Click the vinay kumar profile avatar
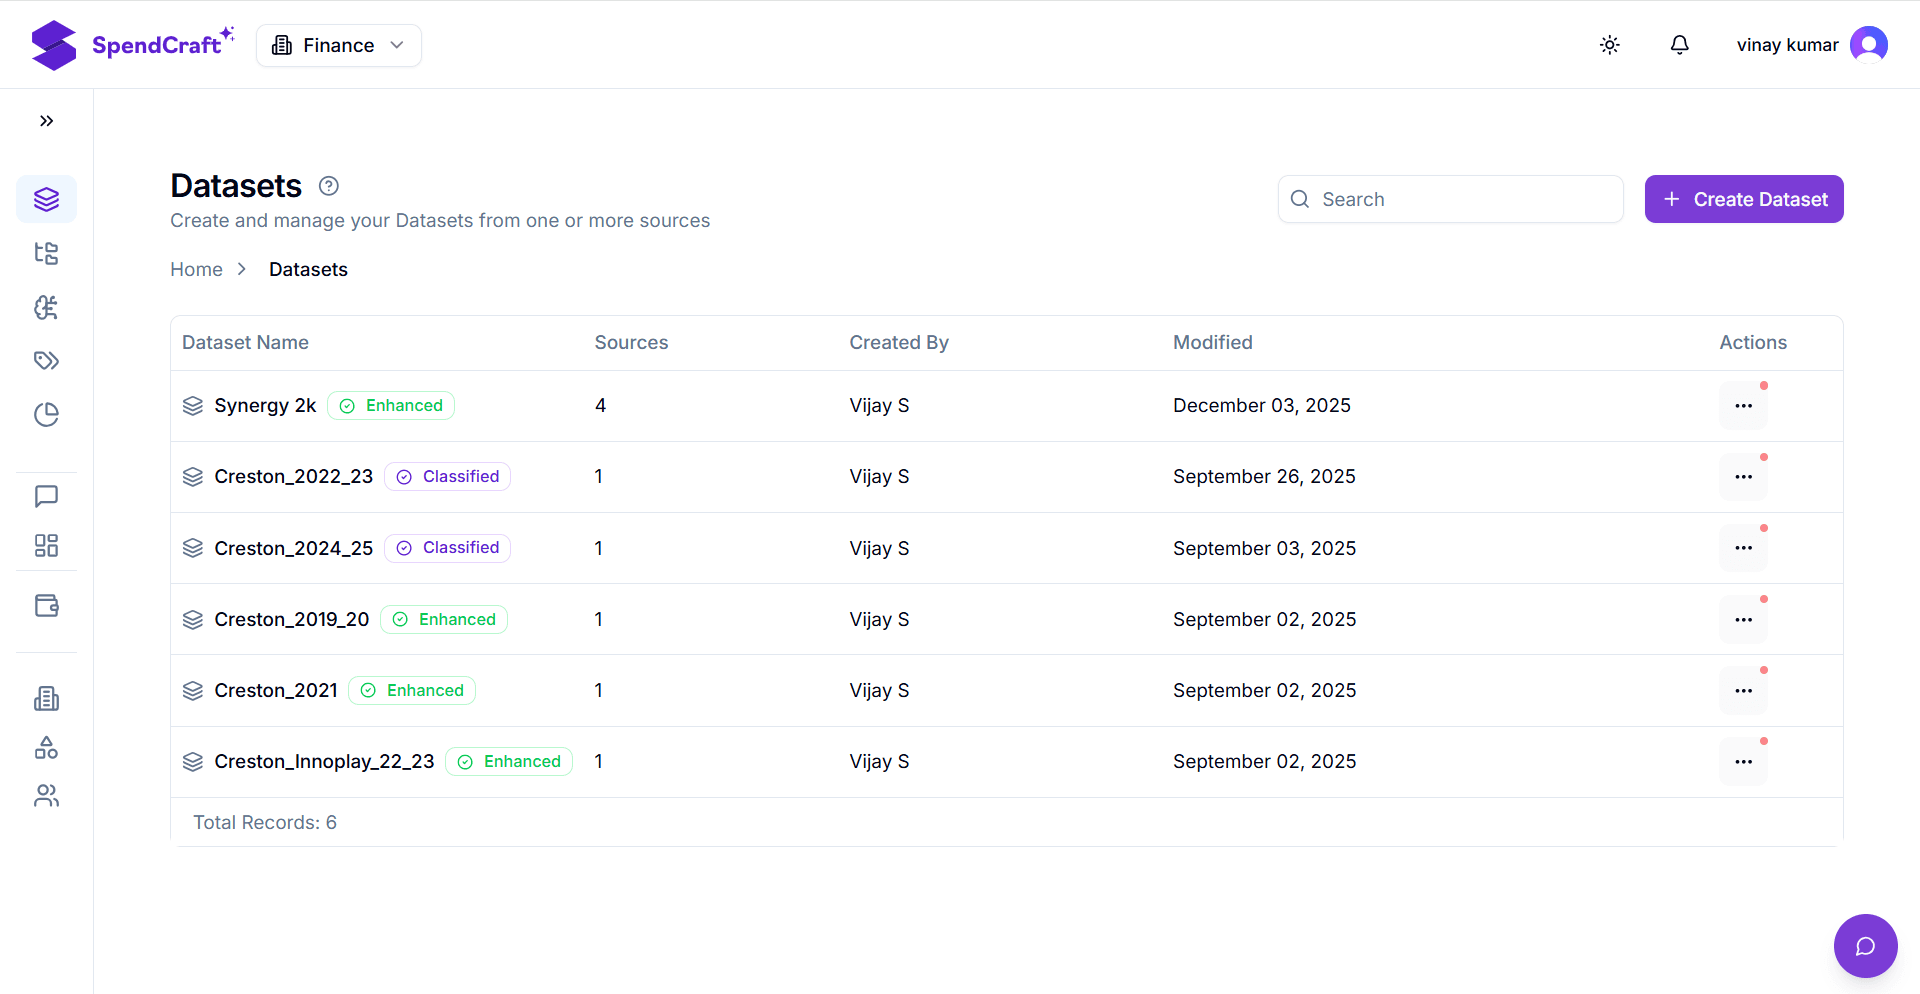1920x994 pixels. point(1869,44)
